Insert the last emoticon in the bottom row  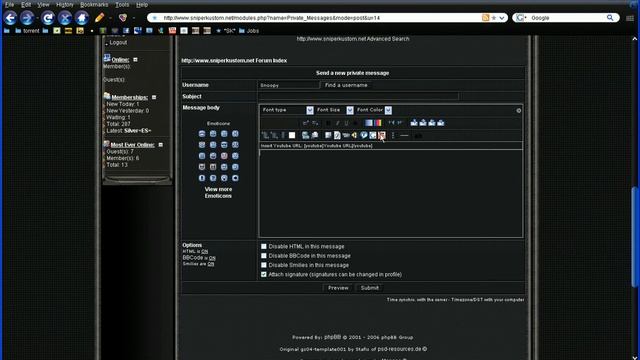pos(235,178)
